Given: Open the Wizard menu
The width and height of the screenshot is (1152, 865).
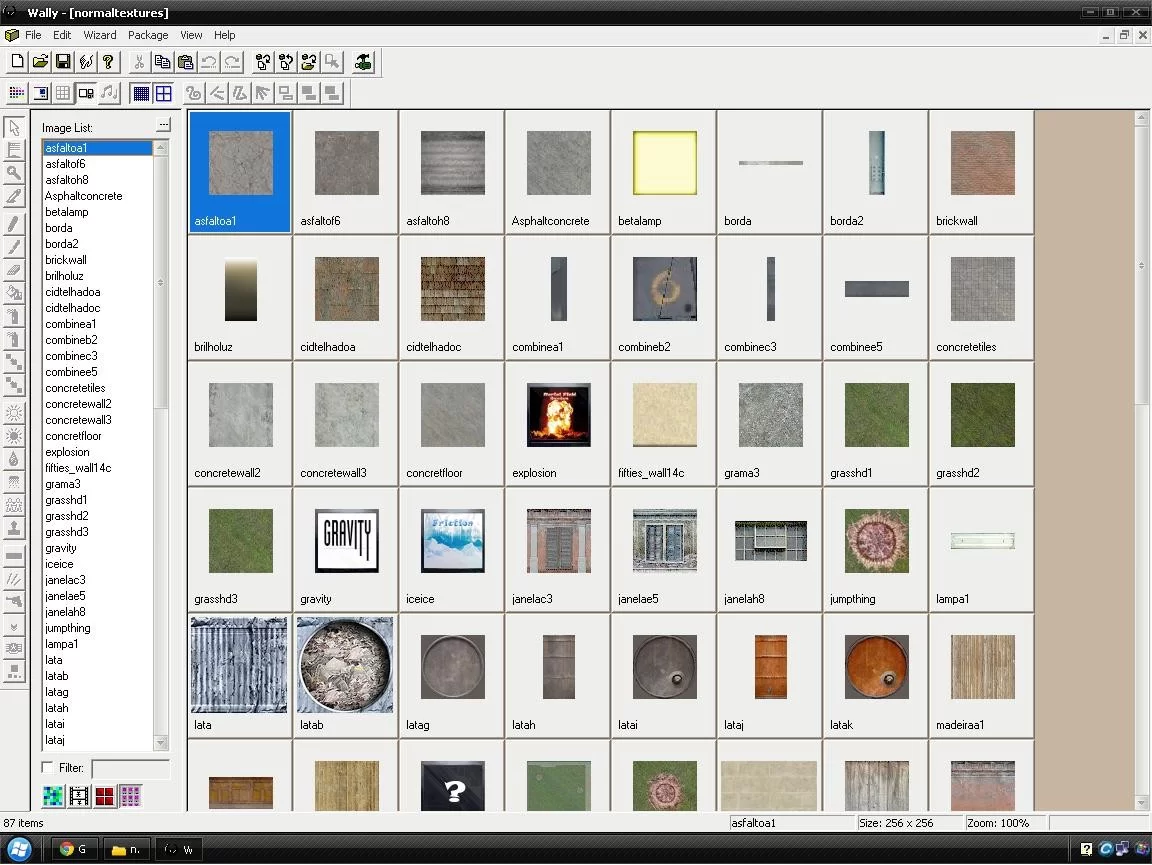Looking at the screenshot, I should pyautogui.click(x=100, y=35).
